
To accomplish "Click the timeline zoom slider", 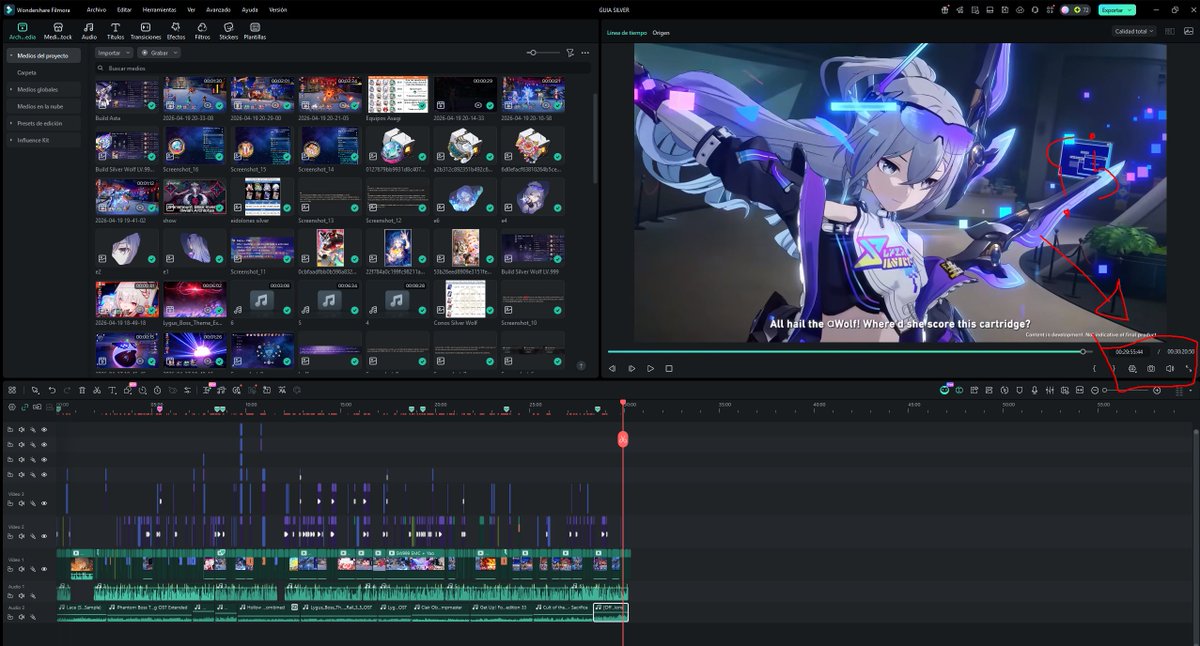I will [x=1125, y=390].
